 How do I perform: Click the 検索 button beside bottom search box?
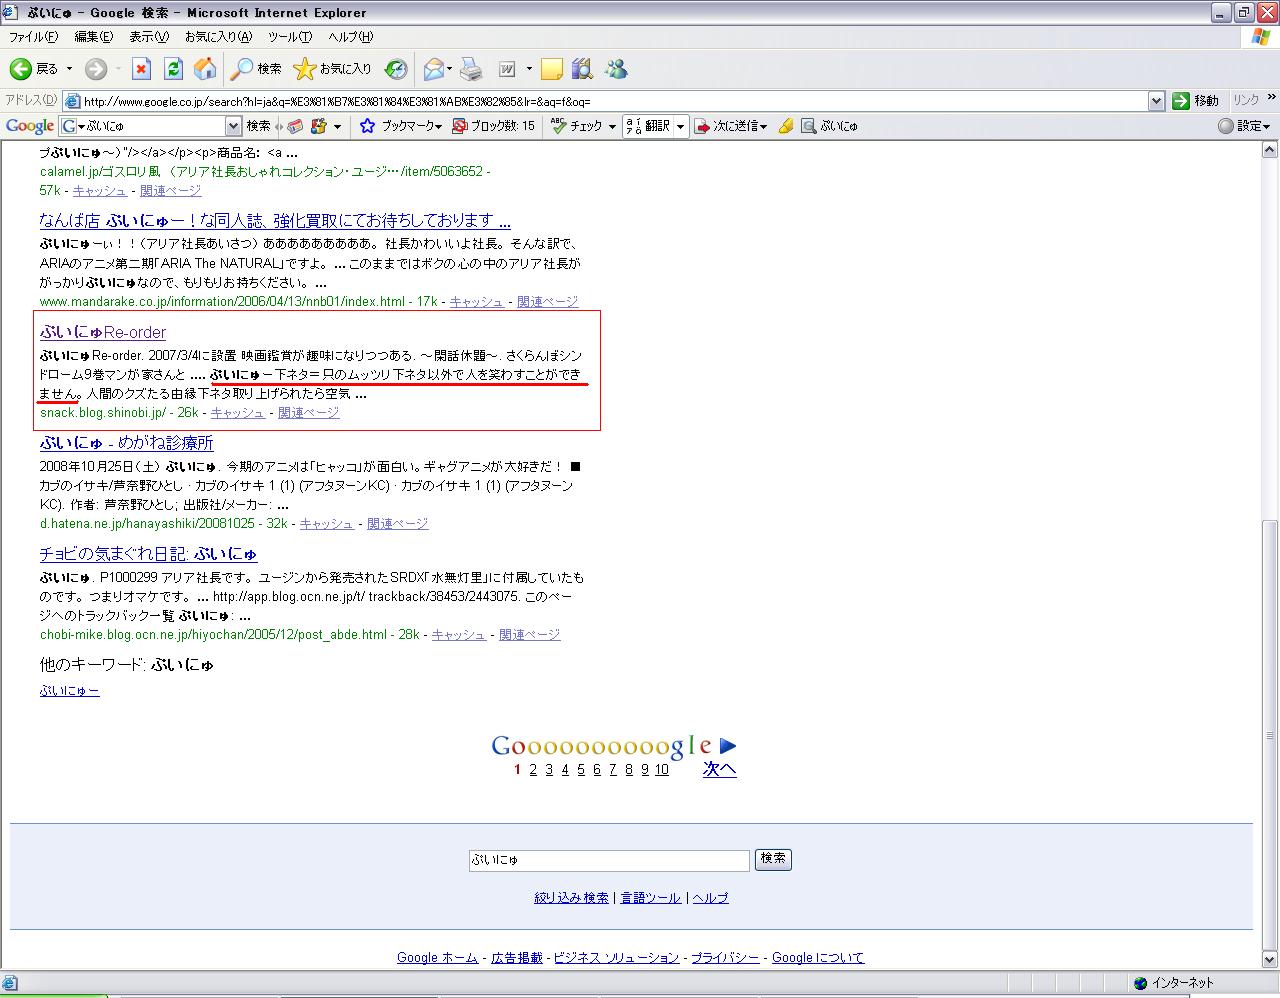(x=773, y=859)
